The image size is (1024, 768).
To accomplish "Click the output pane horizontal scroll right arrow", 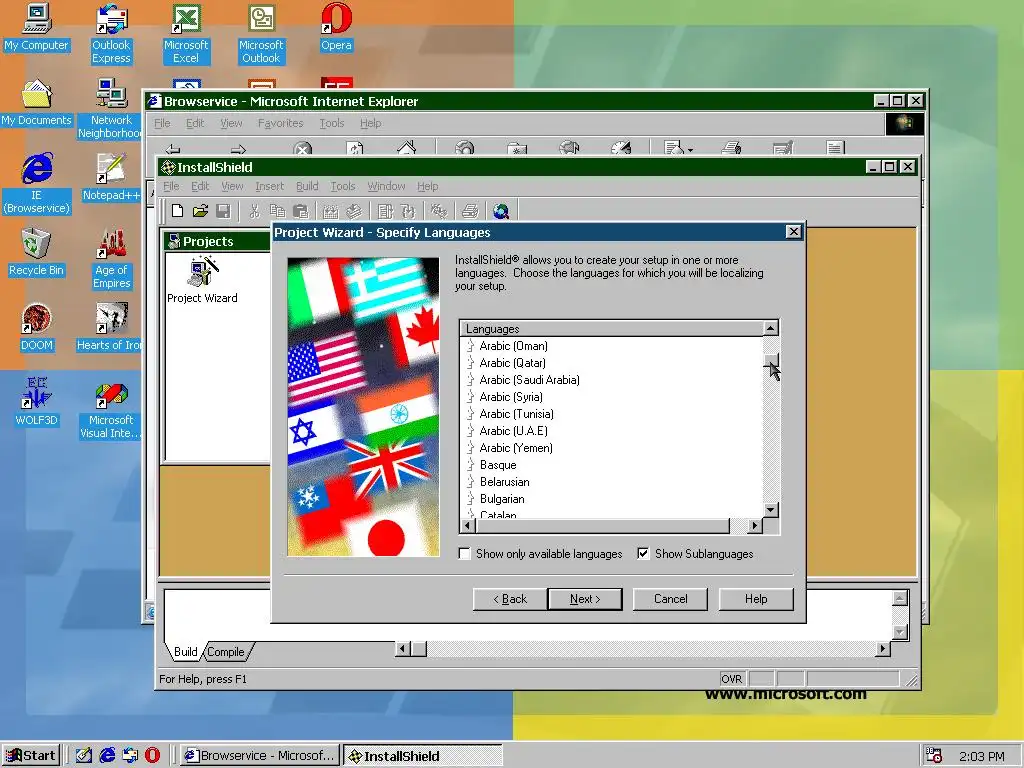I will pos(883,649).
